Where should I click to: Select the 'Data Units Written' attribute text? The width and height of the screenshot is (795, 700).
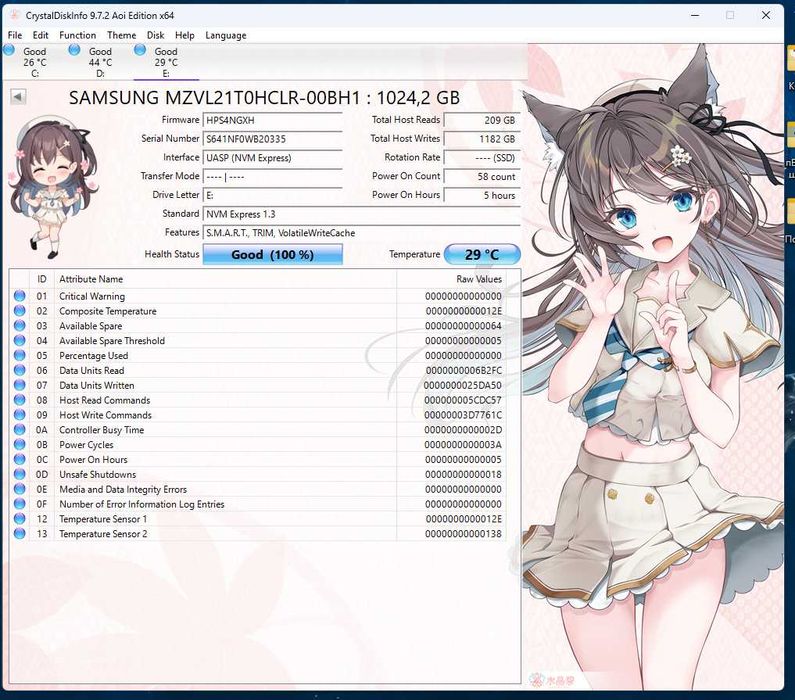[96, 385]
